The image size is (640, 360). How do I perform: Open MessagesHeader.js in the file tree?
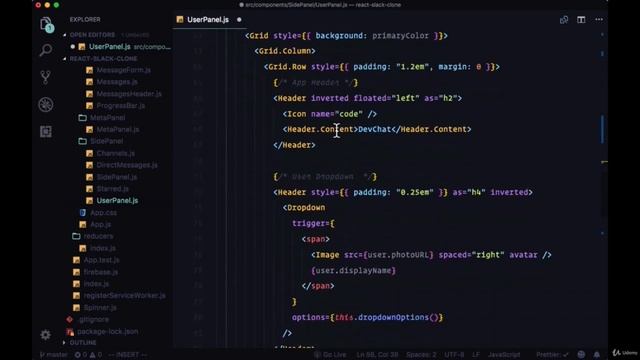pos(129,94)
